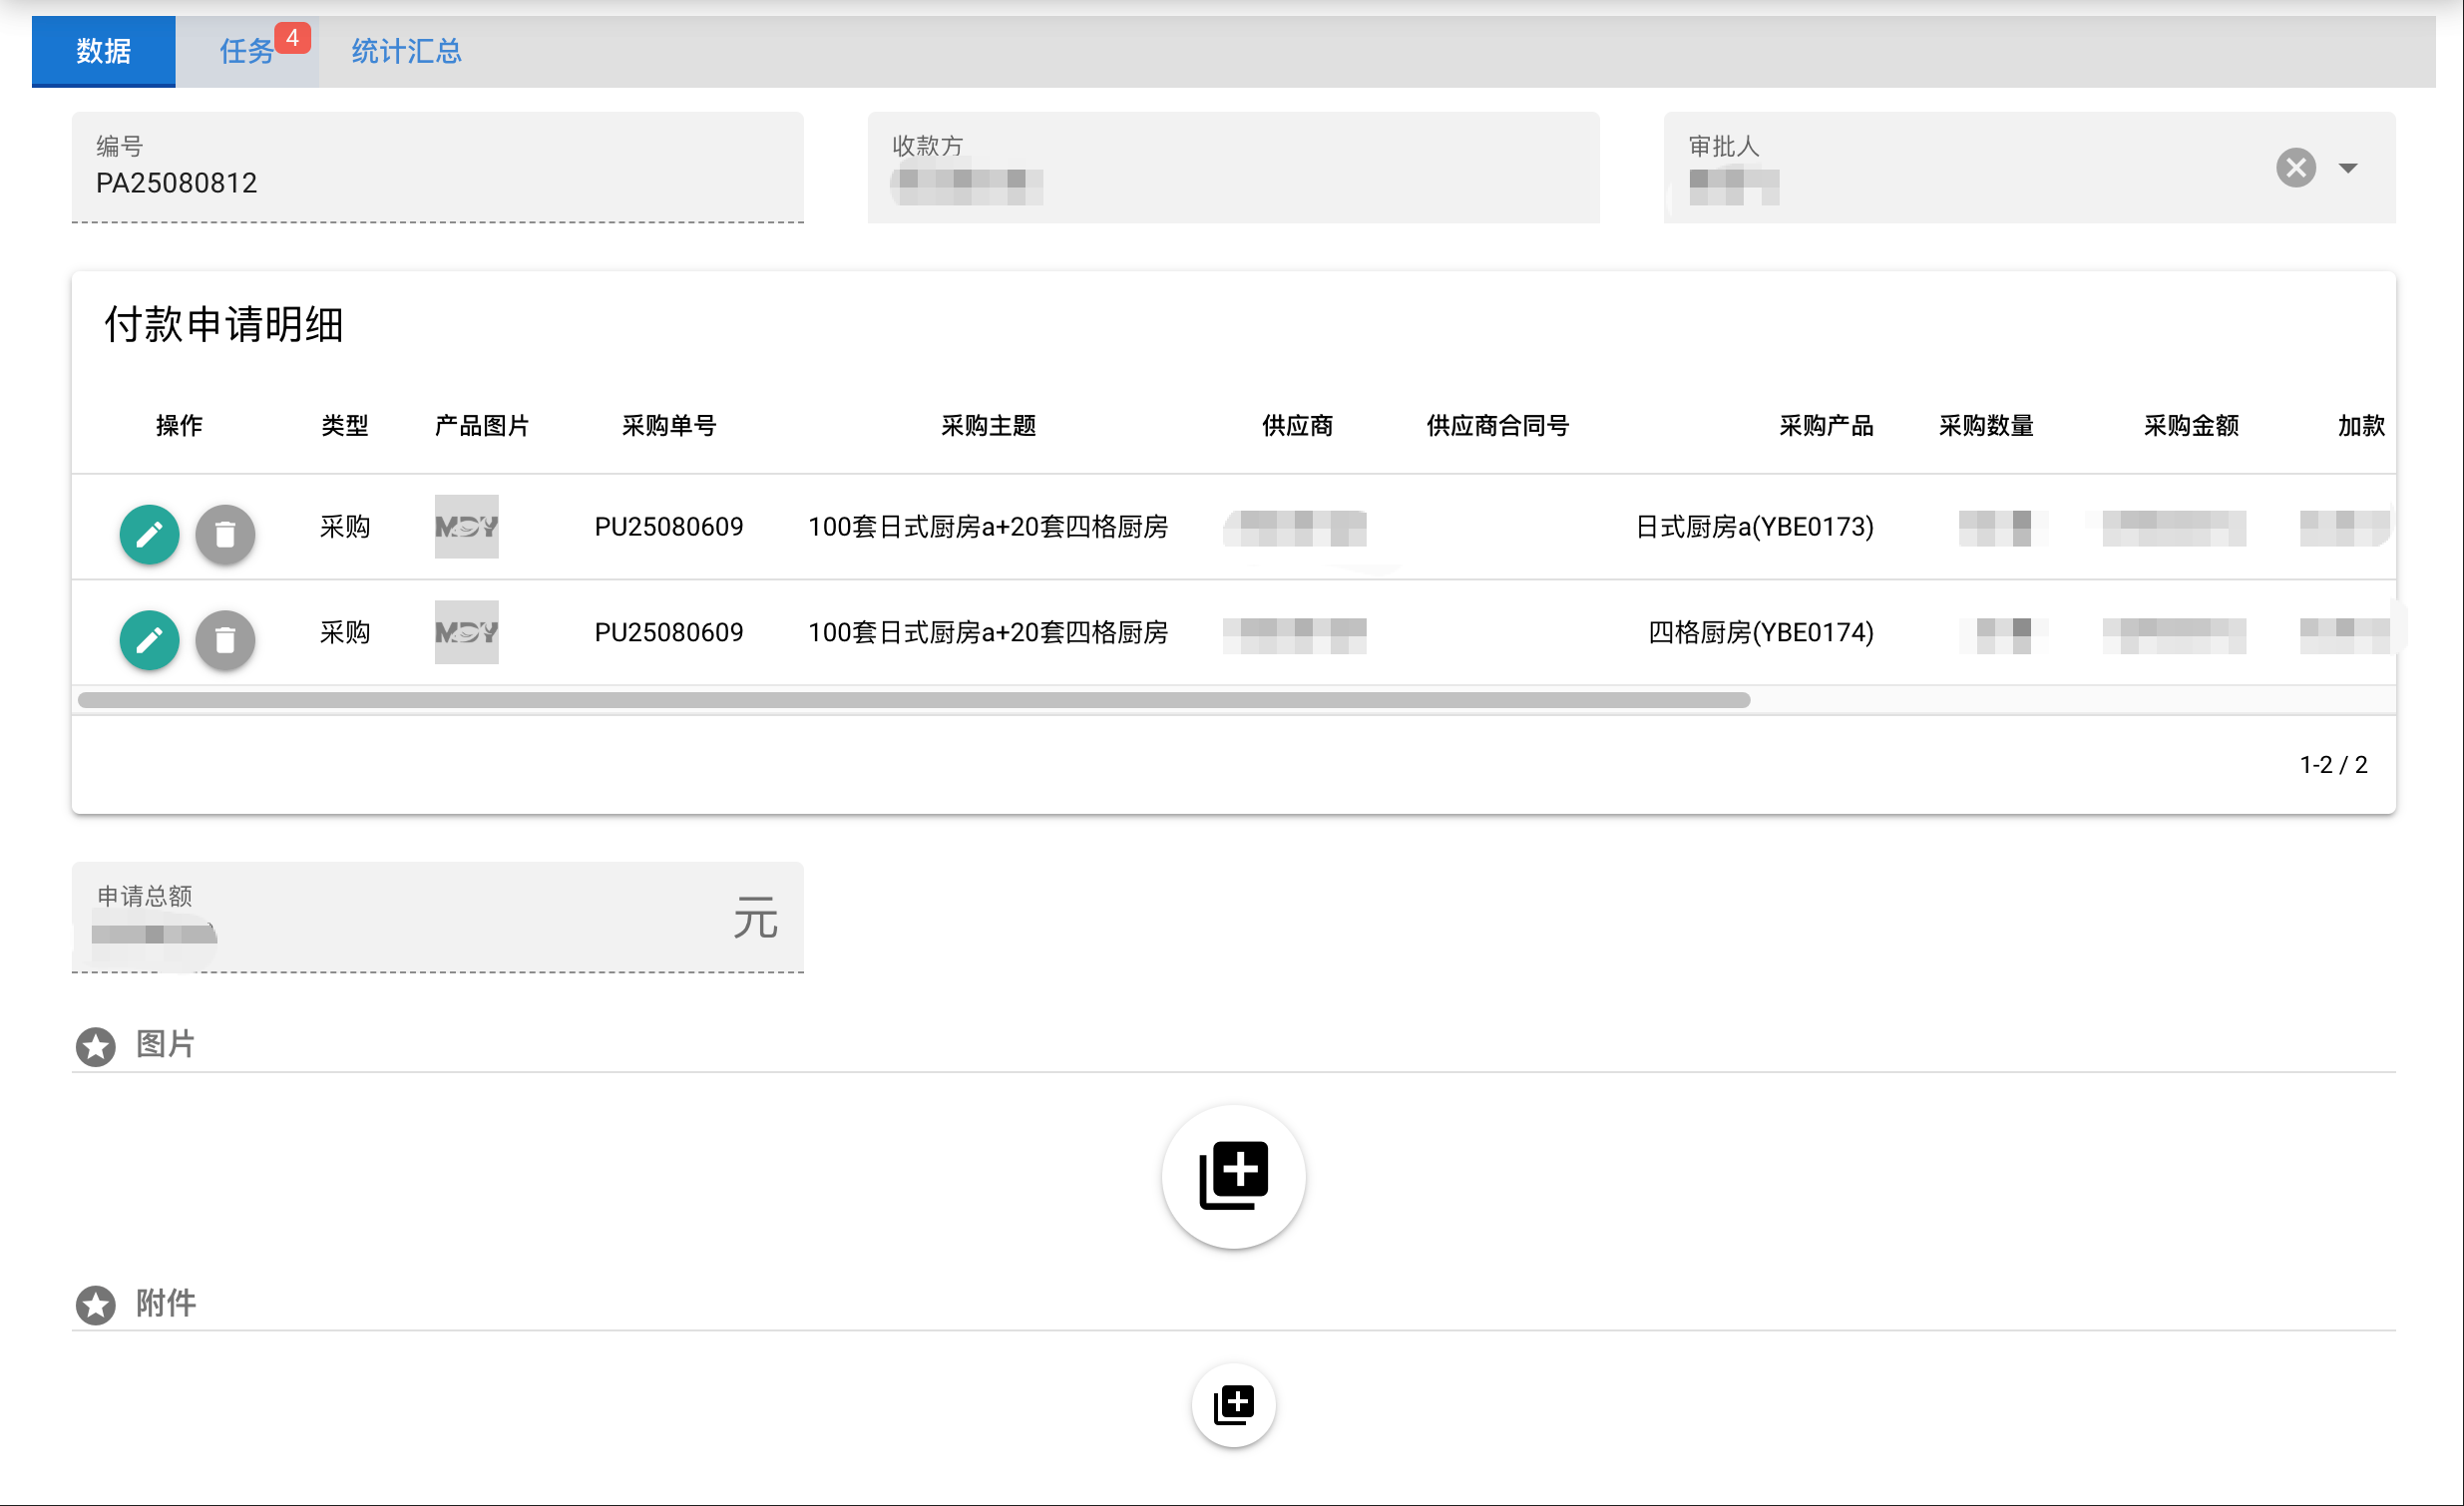Open product image thumbnail in first row
2464x1506 pixels.
(x=466, y=526)
